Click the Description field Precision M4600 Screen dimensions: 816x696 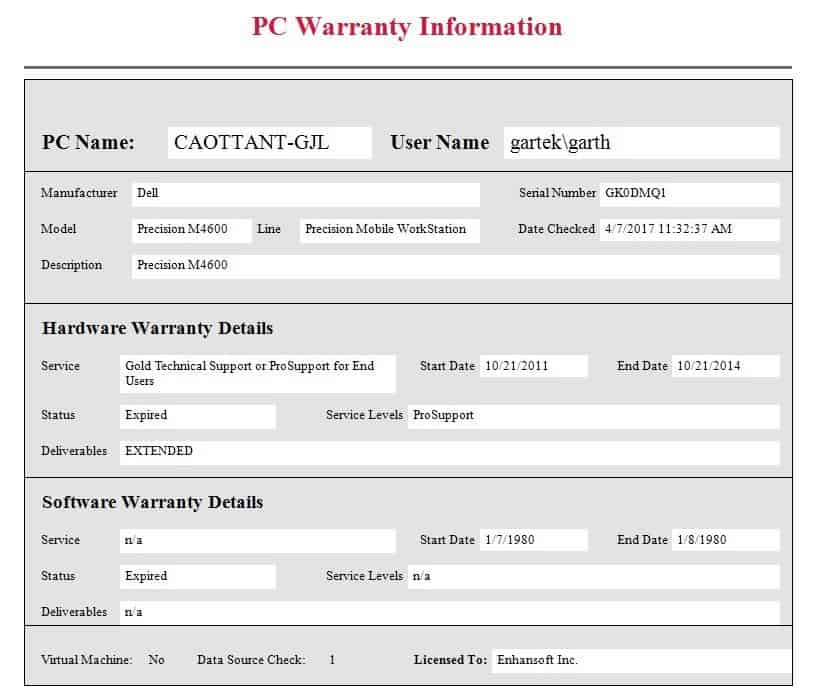pos(455,266)
